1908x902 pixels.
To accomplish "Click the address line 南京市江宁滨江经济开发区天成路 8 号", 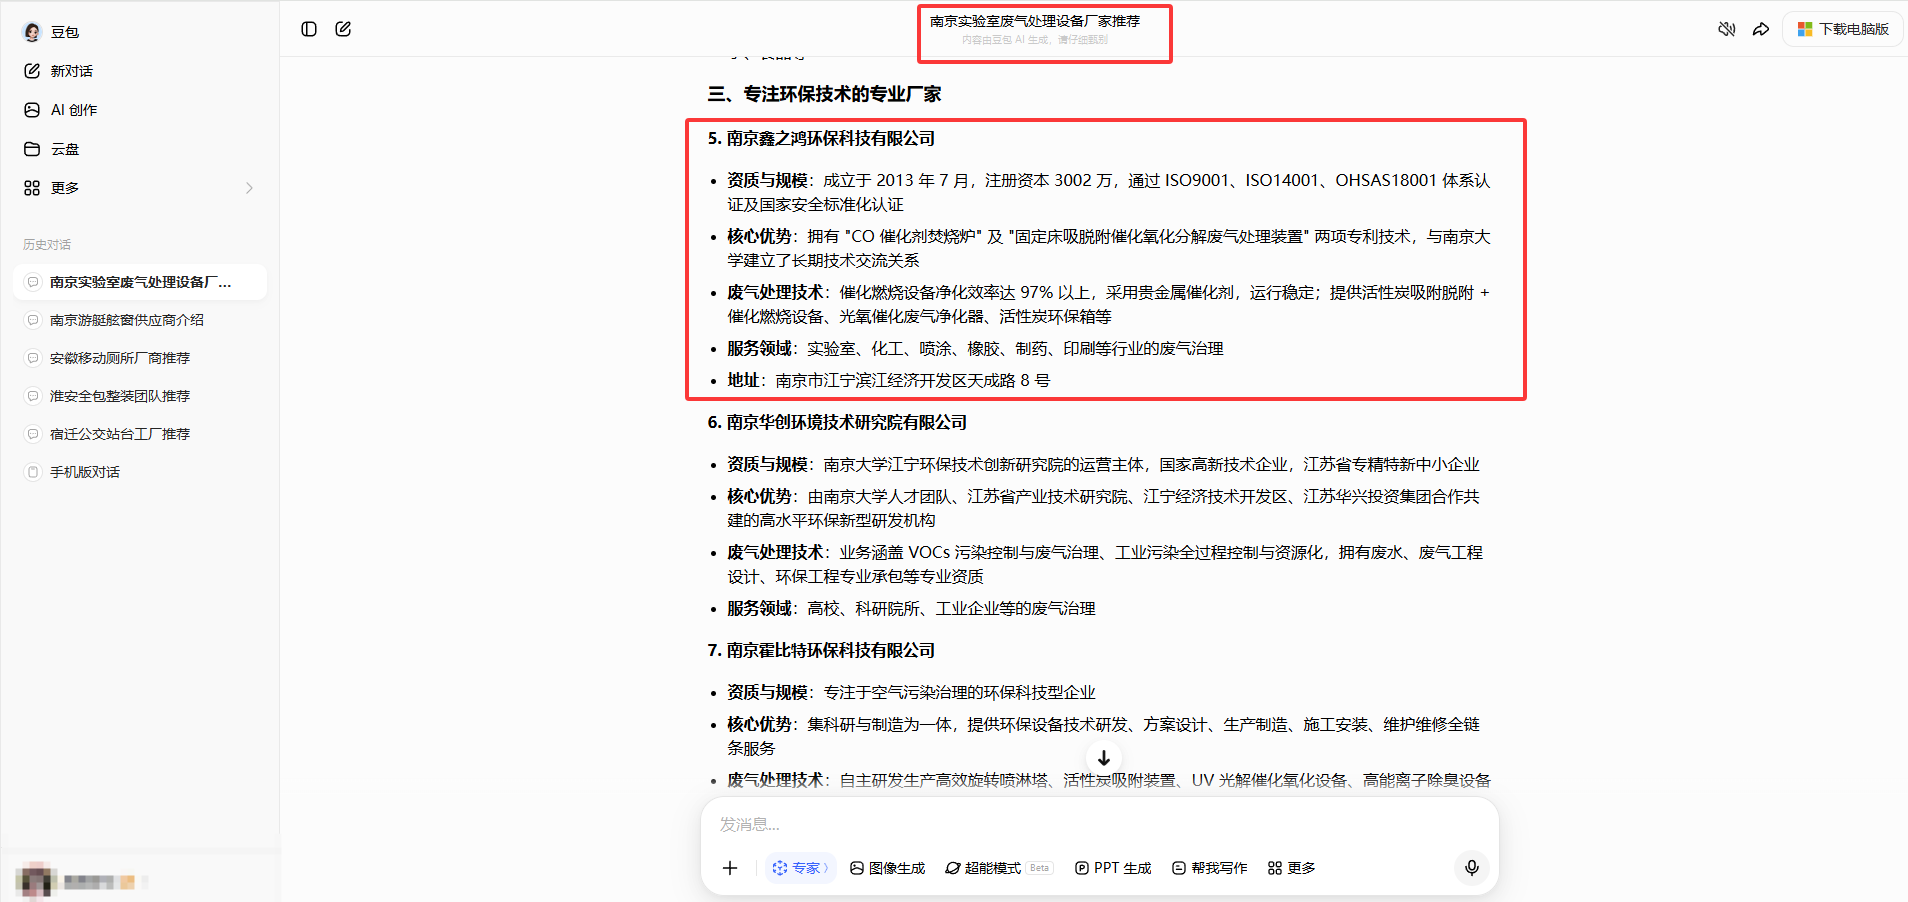I will point(913,380).
